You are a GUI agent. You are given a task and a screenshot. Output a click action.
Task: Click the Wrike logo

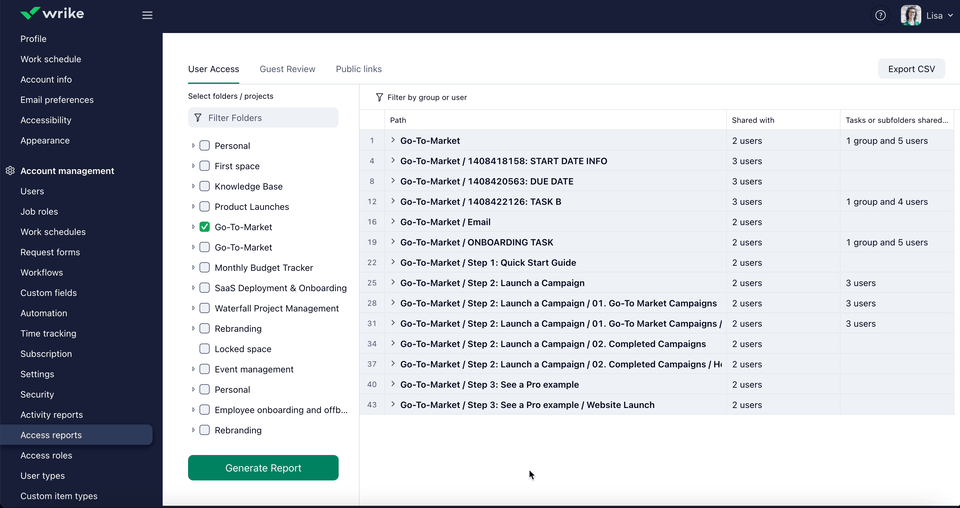pyautogui.click(x=52, y=15)
